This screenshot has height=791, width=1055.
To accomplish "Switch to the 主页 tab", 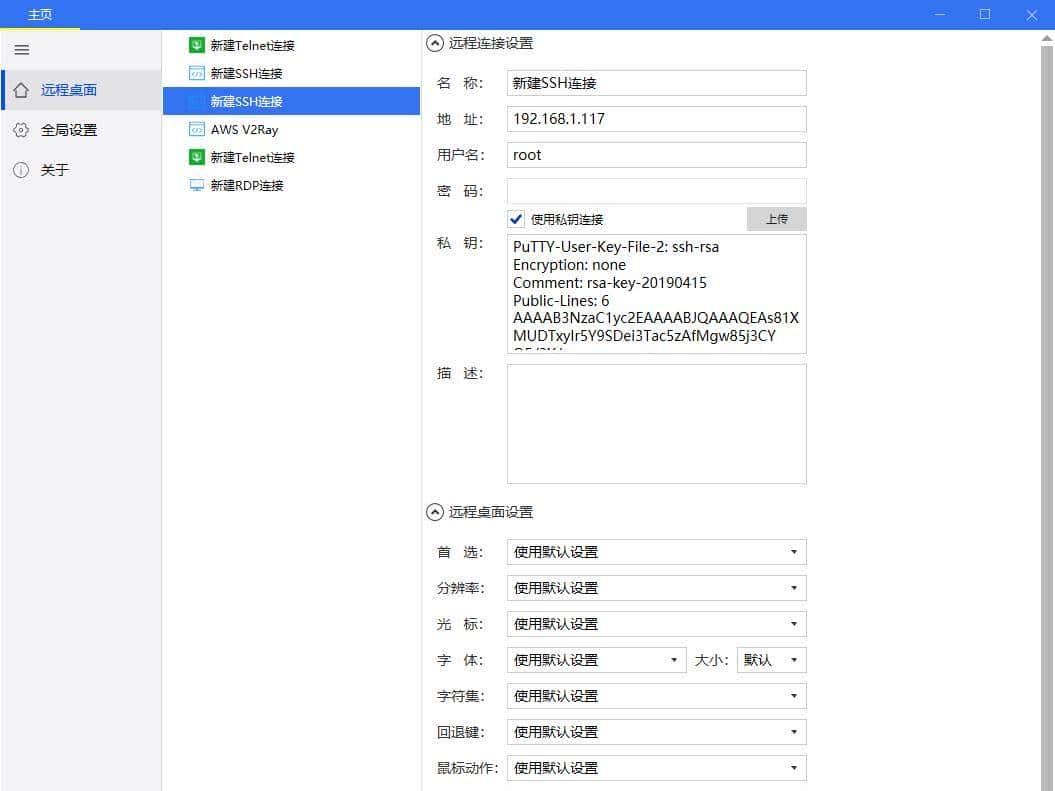I will pos(40,14).
